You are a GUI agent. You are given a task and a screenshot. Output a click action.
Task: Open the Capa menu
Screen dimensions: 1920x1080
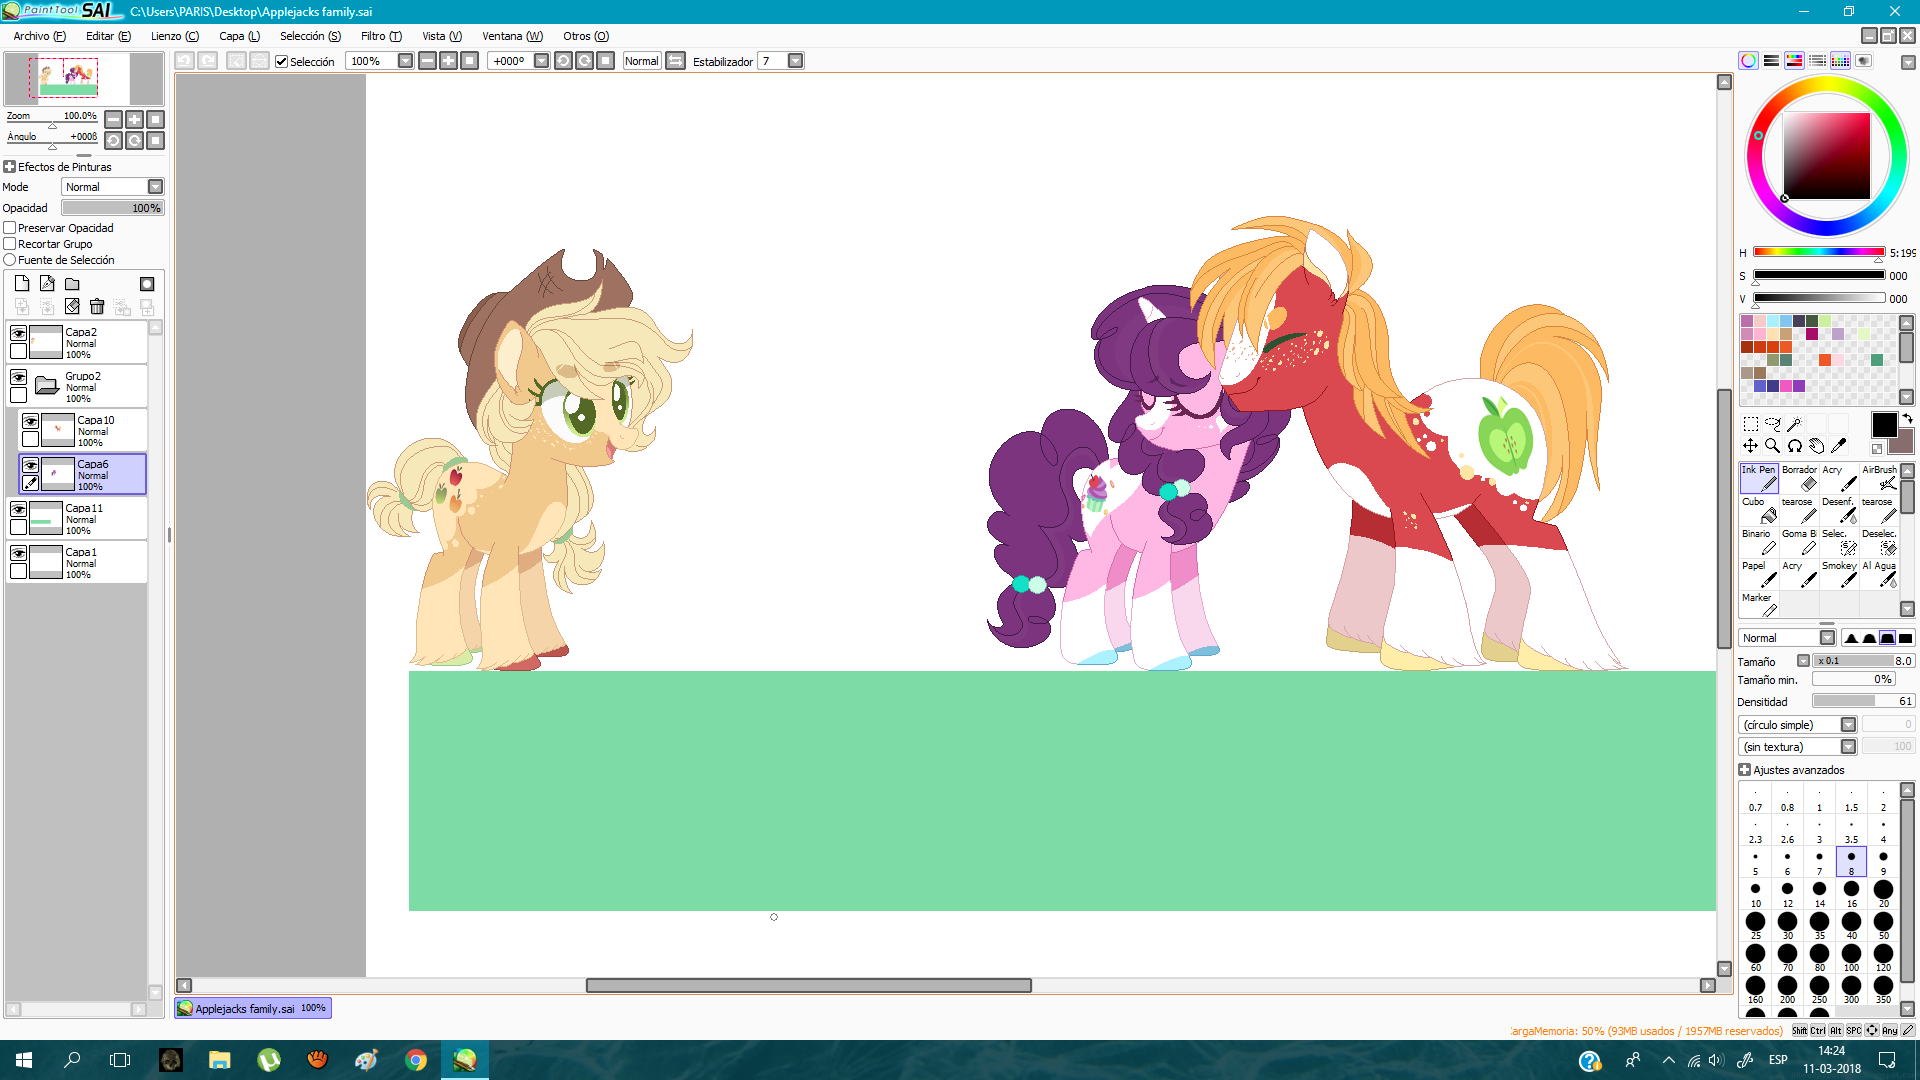coord(240,36)
